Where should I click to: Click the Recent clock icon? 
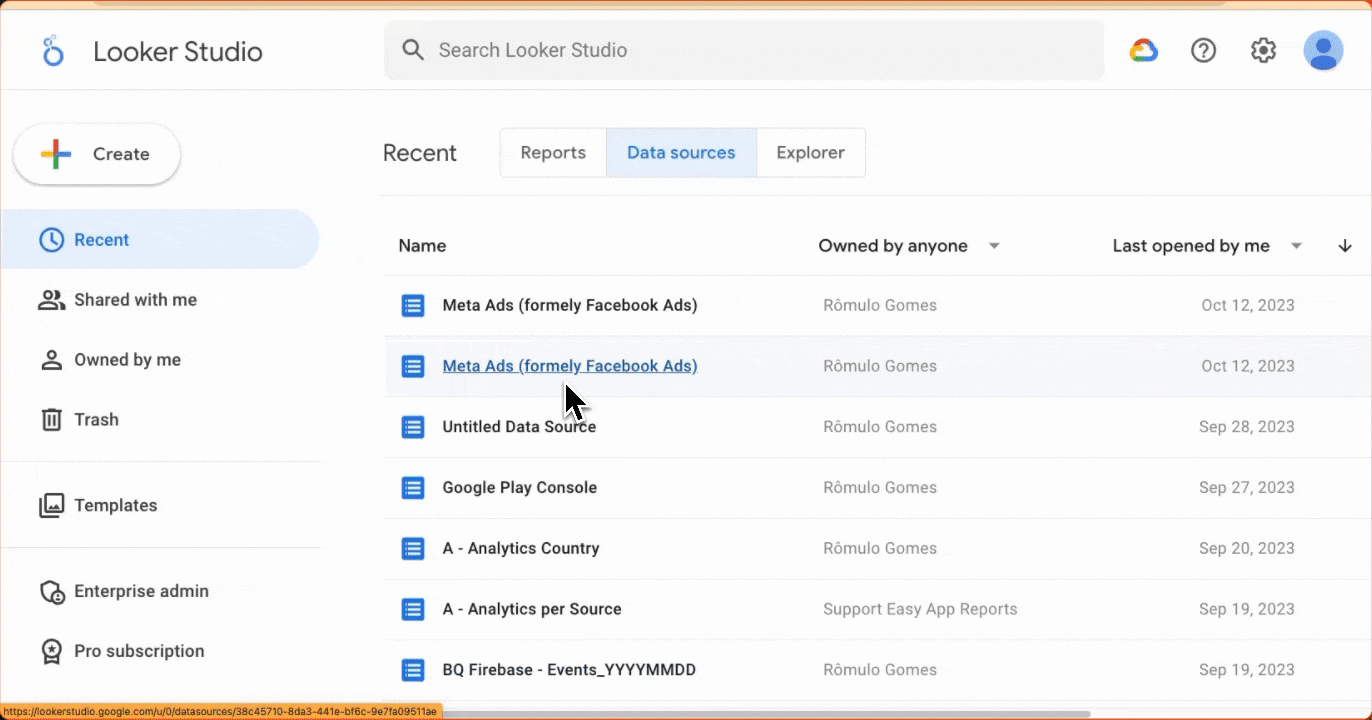click(x=51, y=240)
